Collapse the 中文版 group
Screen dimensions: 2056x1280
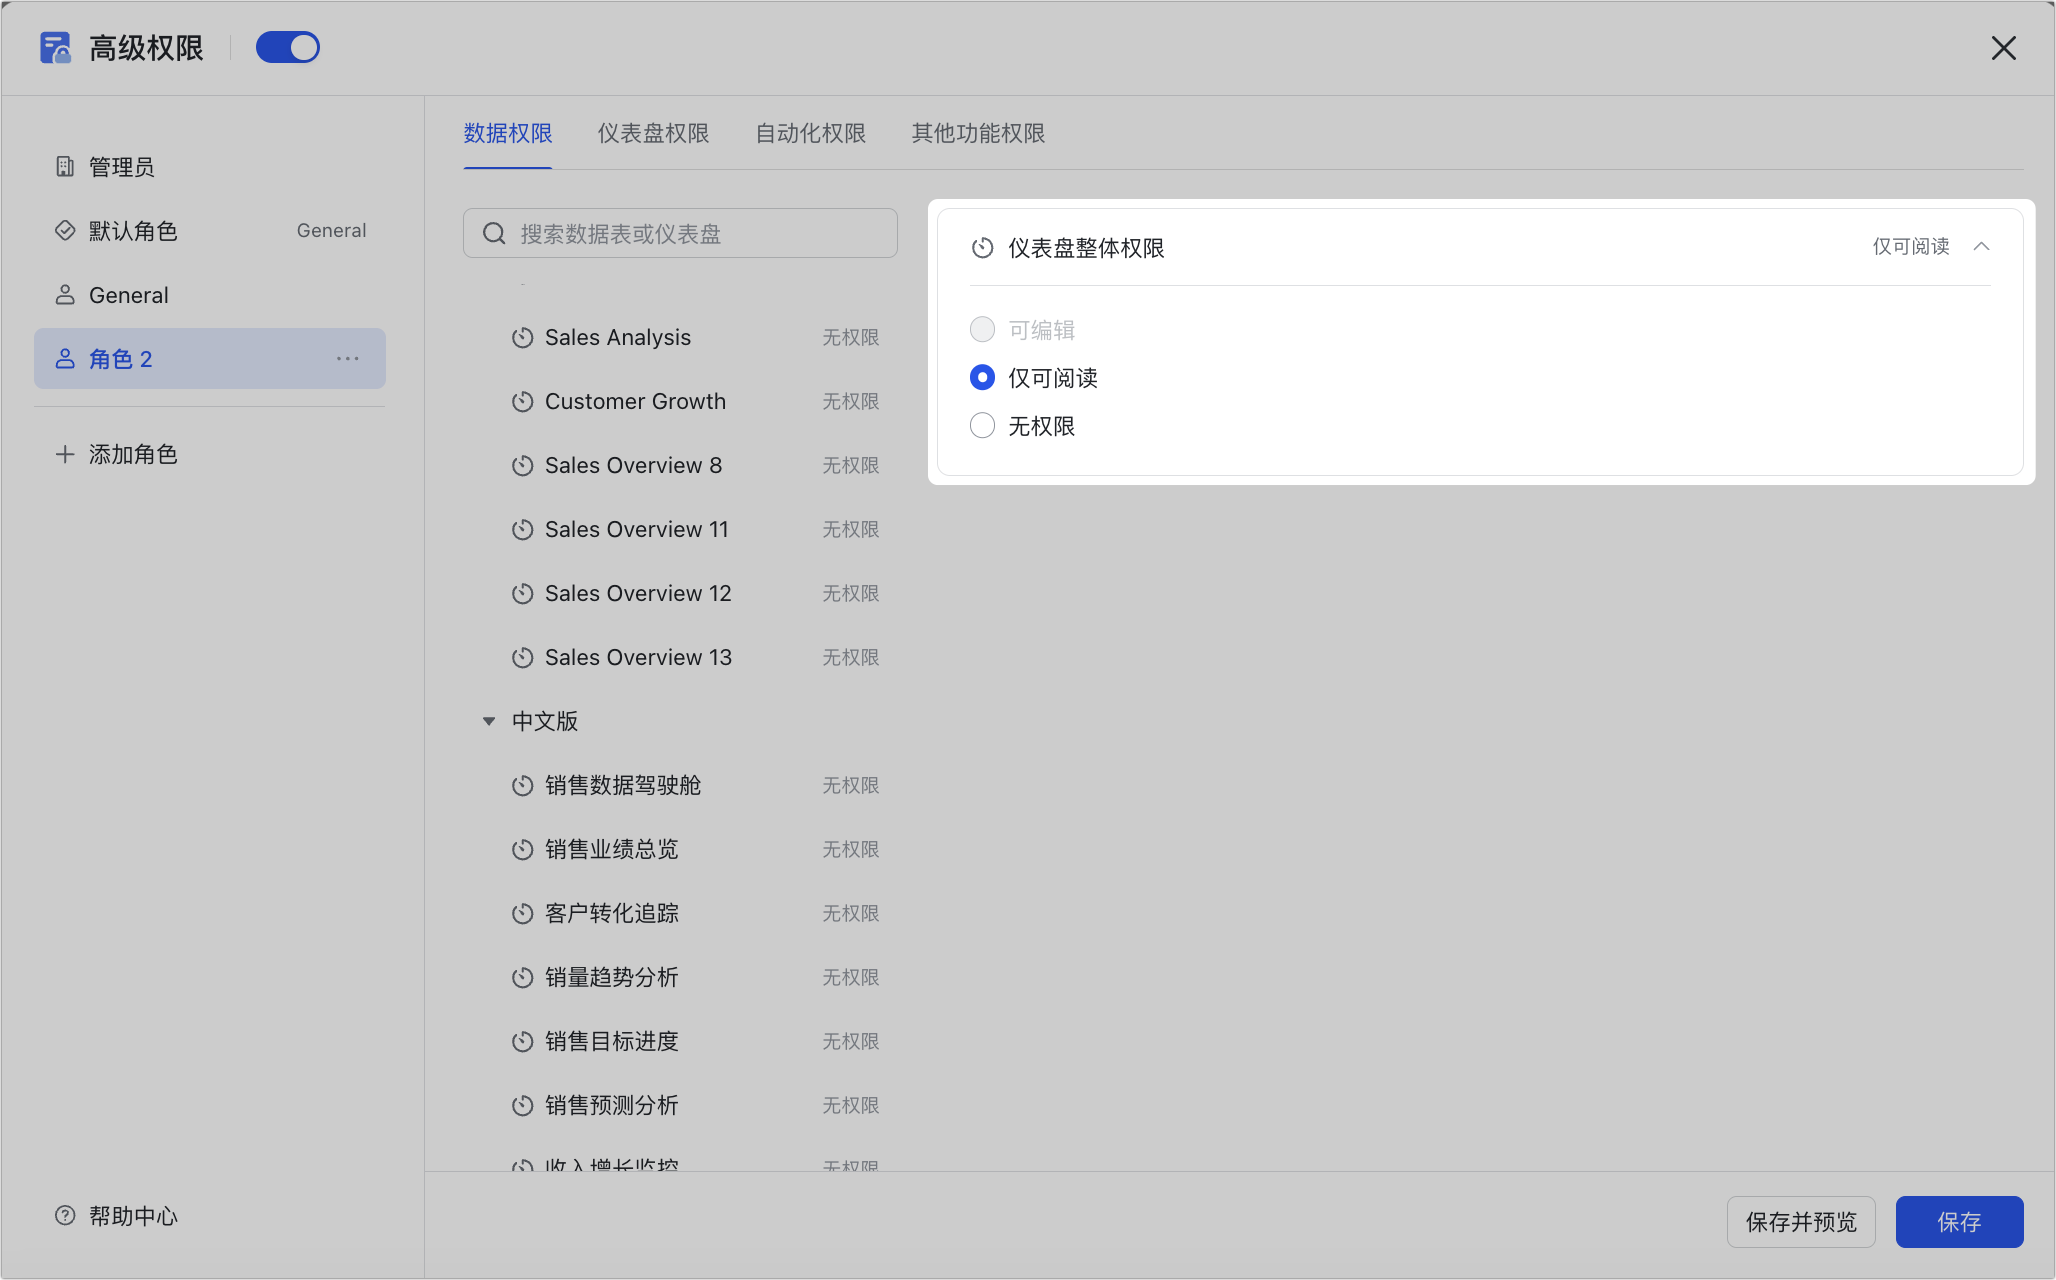[x=489, y=721]
